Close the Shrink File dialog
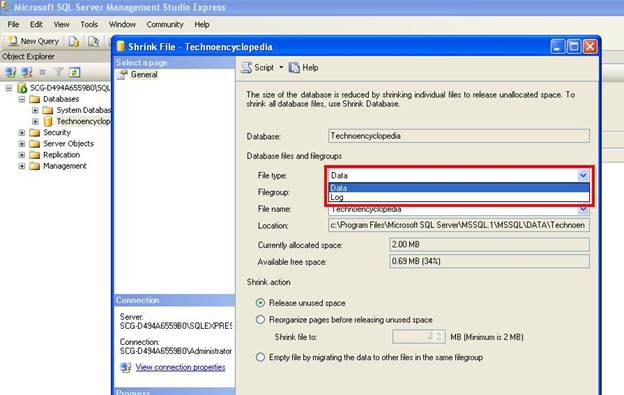Image resolution: width=624 pixels, height=395 pixels. tap(590, 47)
